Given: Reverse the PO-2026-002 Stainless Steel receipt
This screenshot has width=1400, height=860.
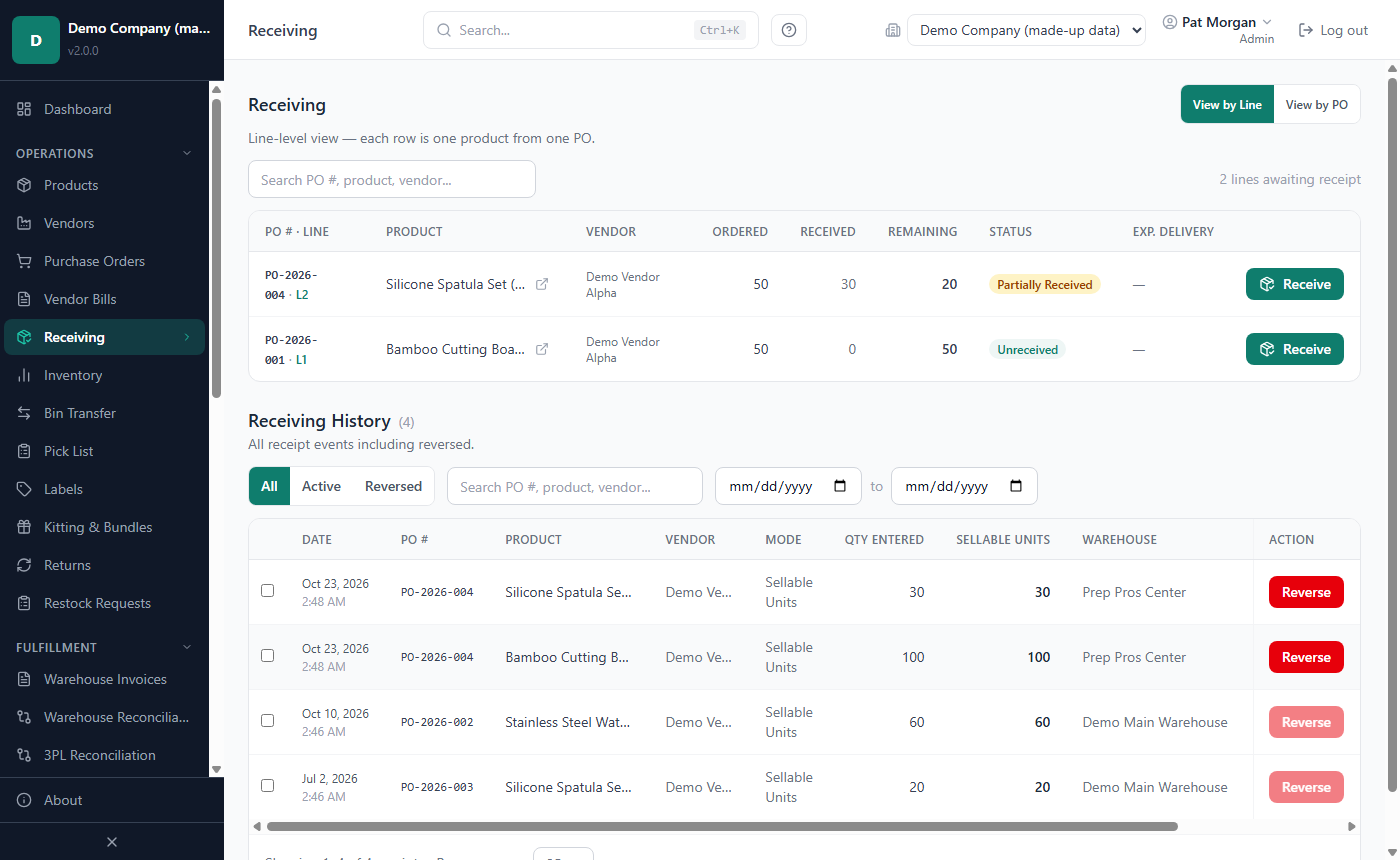Looking at the screenshot, I should click(x=1306, y=722).
